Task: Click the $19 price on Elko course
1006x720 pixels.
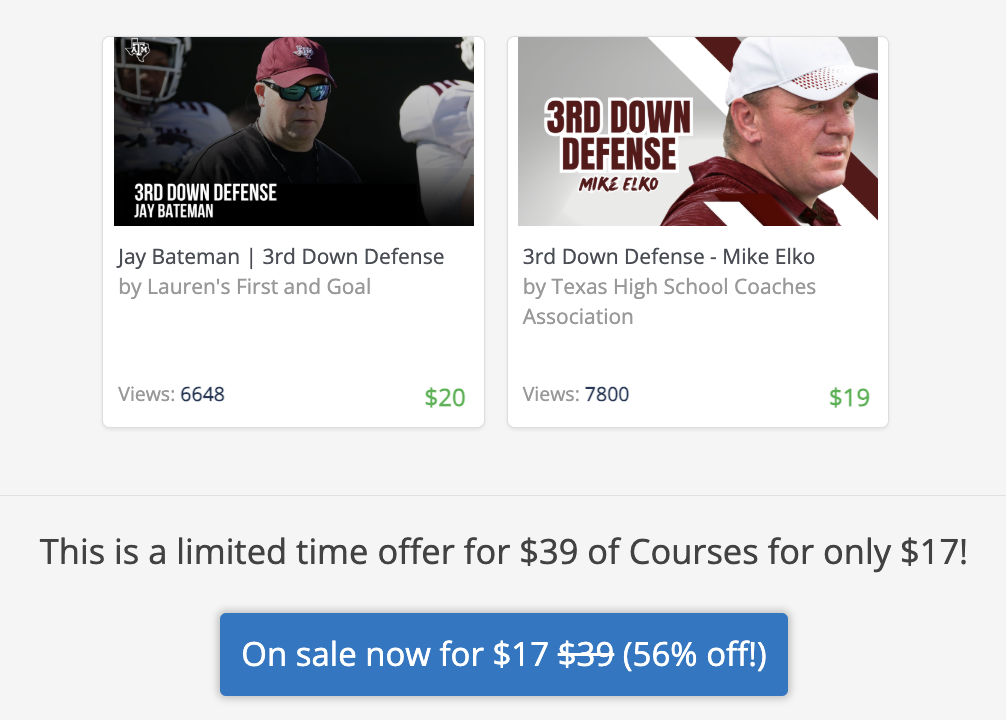Action: click(849, 398)
